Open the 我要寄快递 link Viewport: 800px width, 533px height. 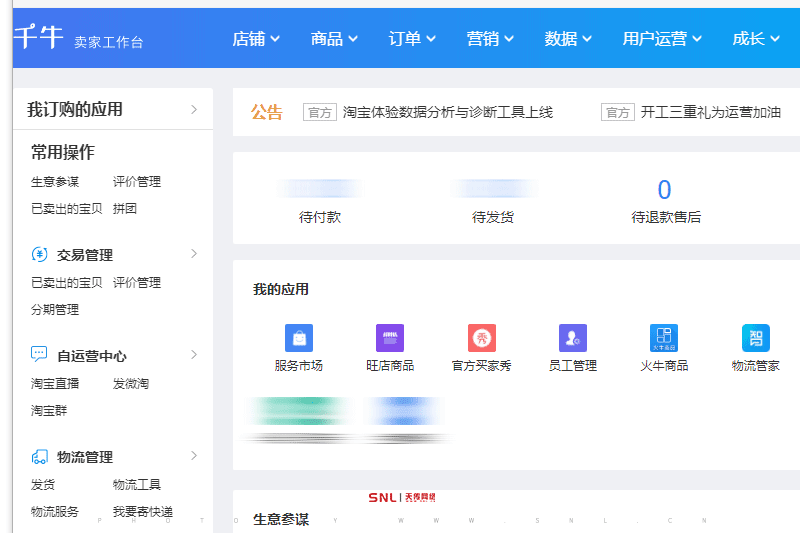[143, 512]
